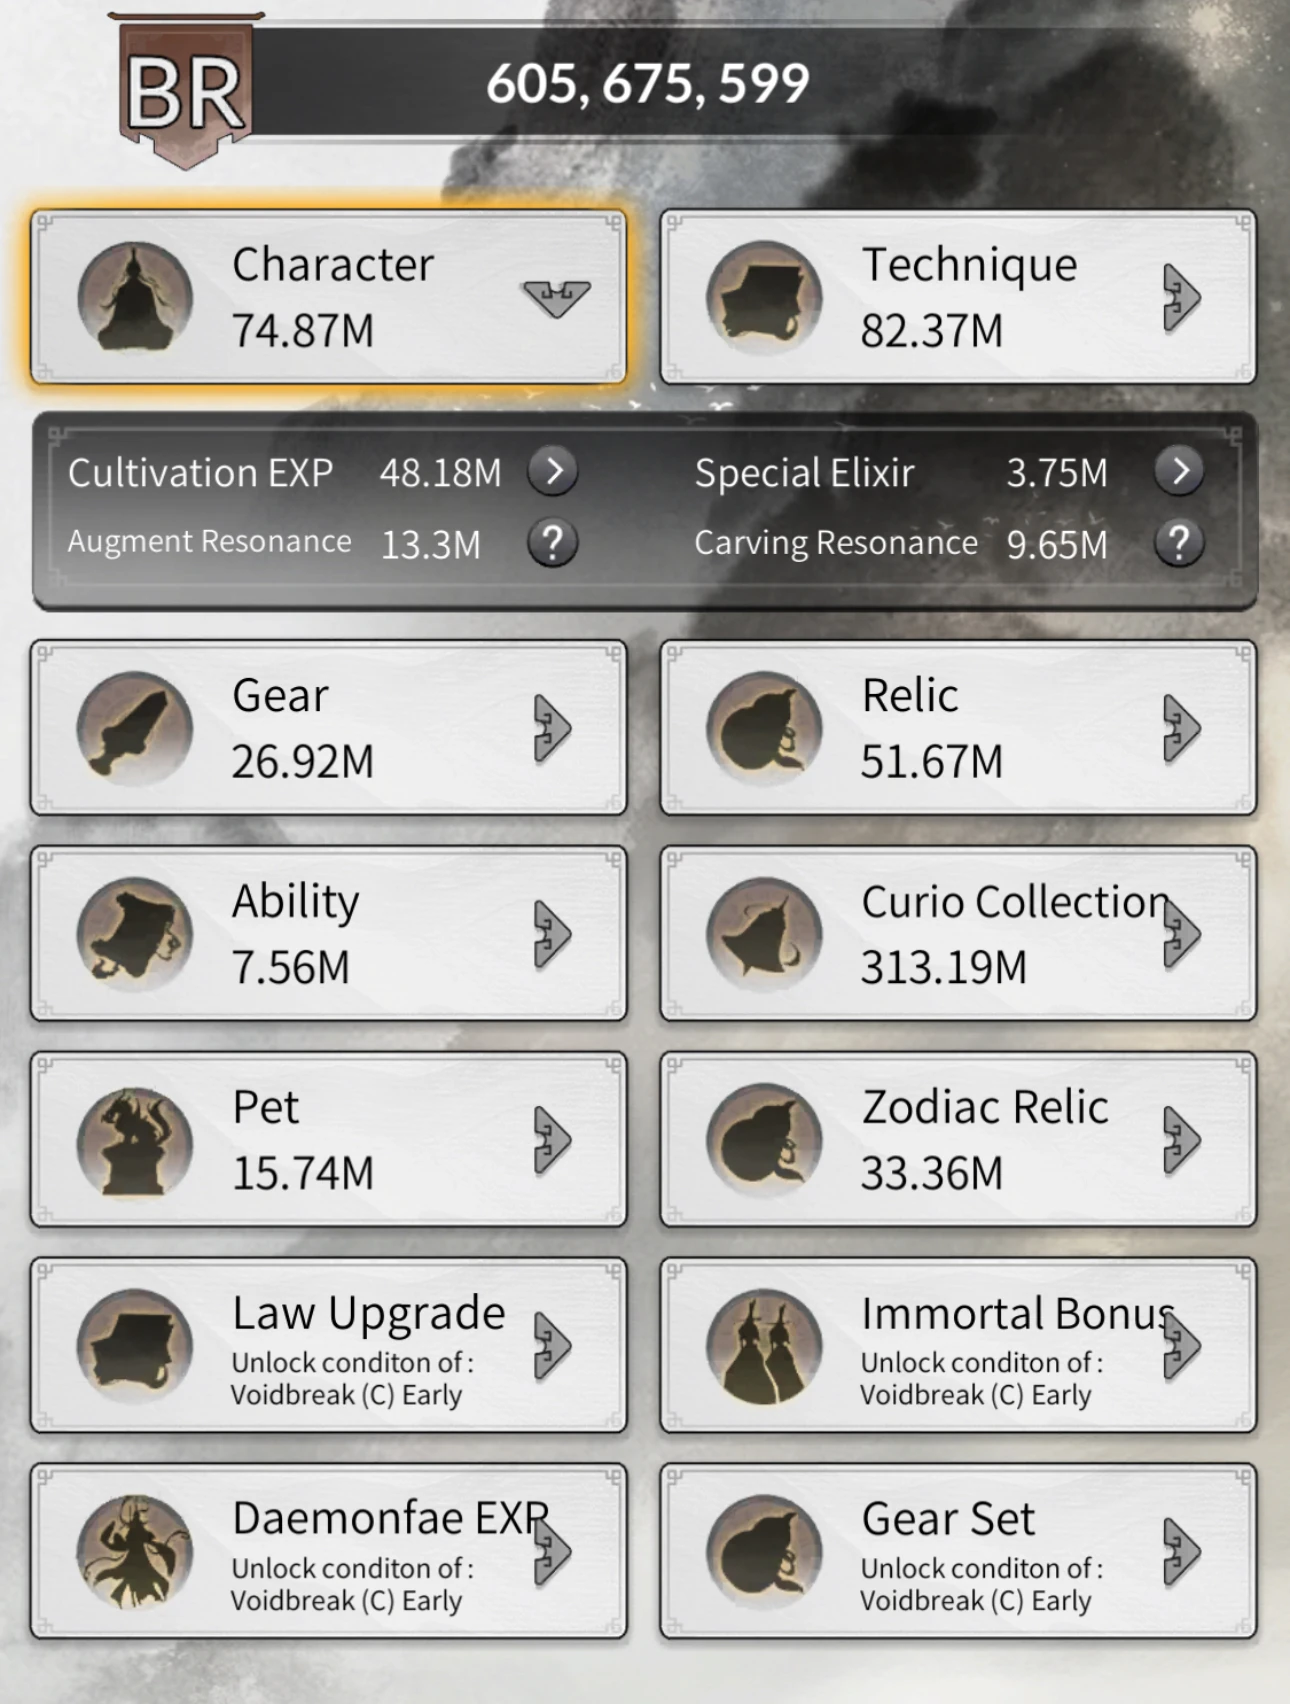This screenshot has width=1290, height=1704.
Task: Click the Relic gourd icon
Action: pos(764,729)
